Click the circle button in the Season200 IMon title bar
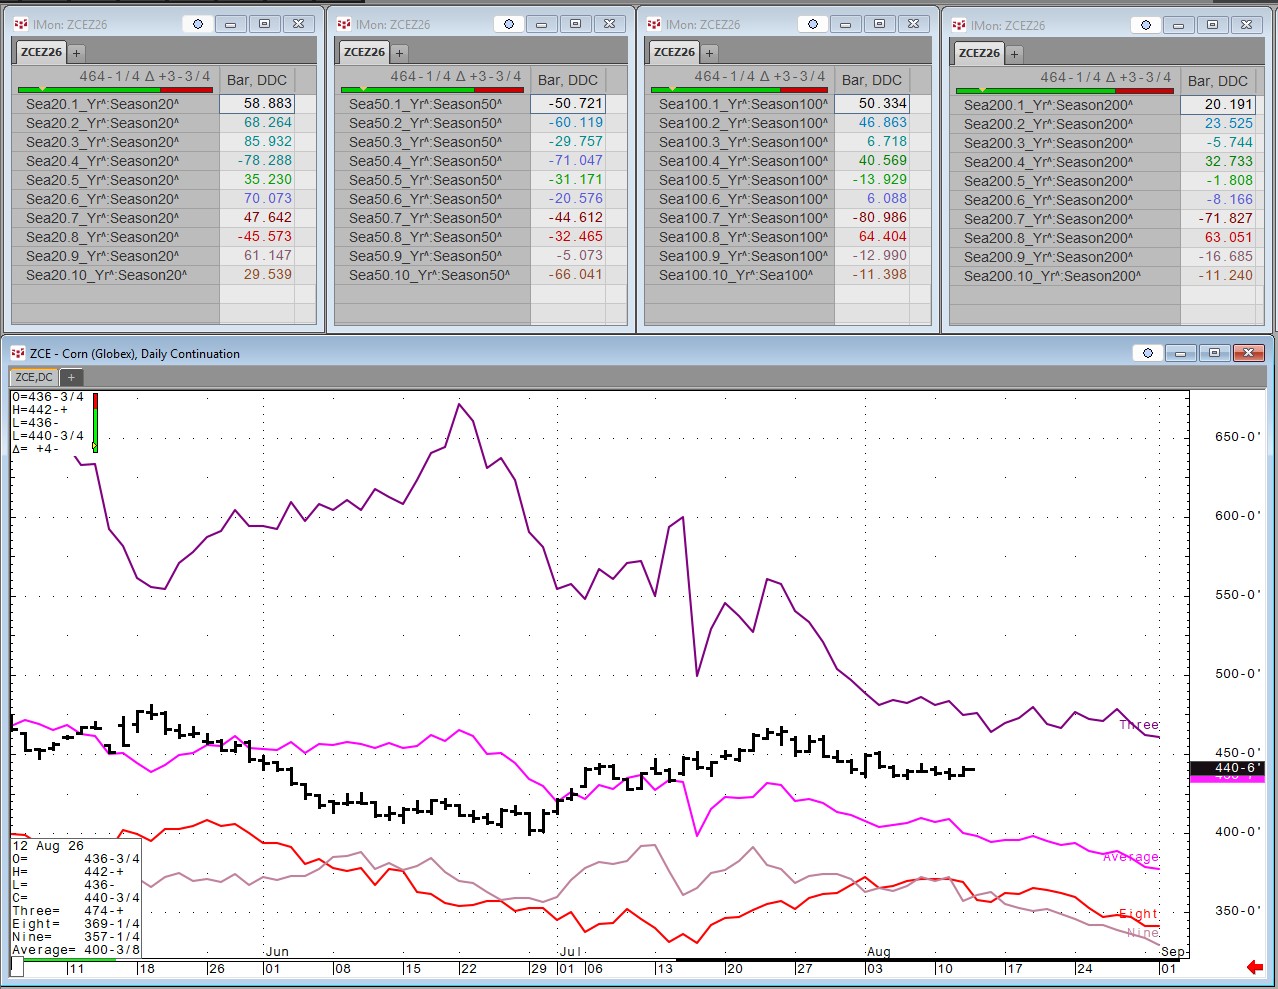The height and width of the screenshot is (989, 1278). coord(1146,25)
